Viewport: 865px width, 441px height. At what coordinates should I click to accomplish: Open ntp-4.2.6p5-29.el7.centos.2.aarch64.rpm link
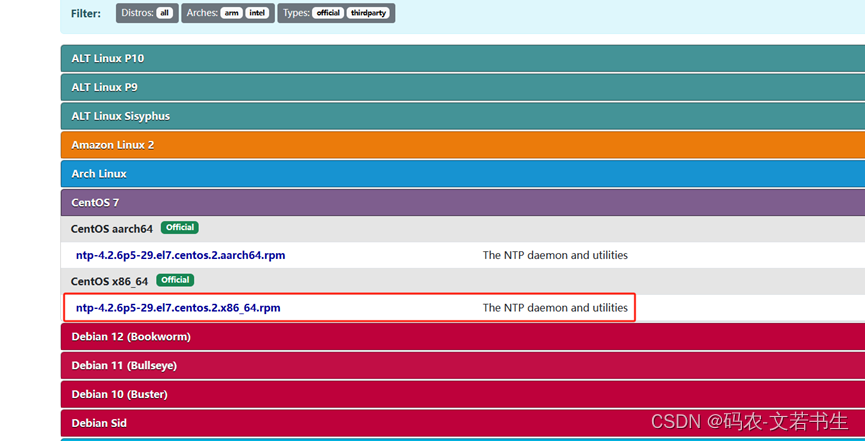click(x=180, y=256)
